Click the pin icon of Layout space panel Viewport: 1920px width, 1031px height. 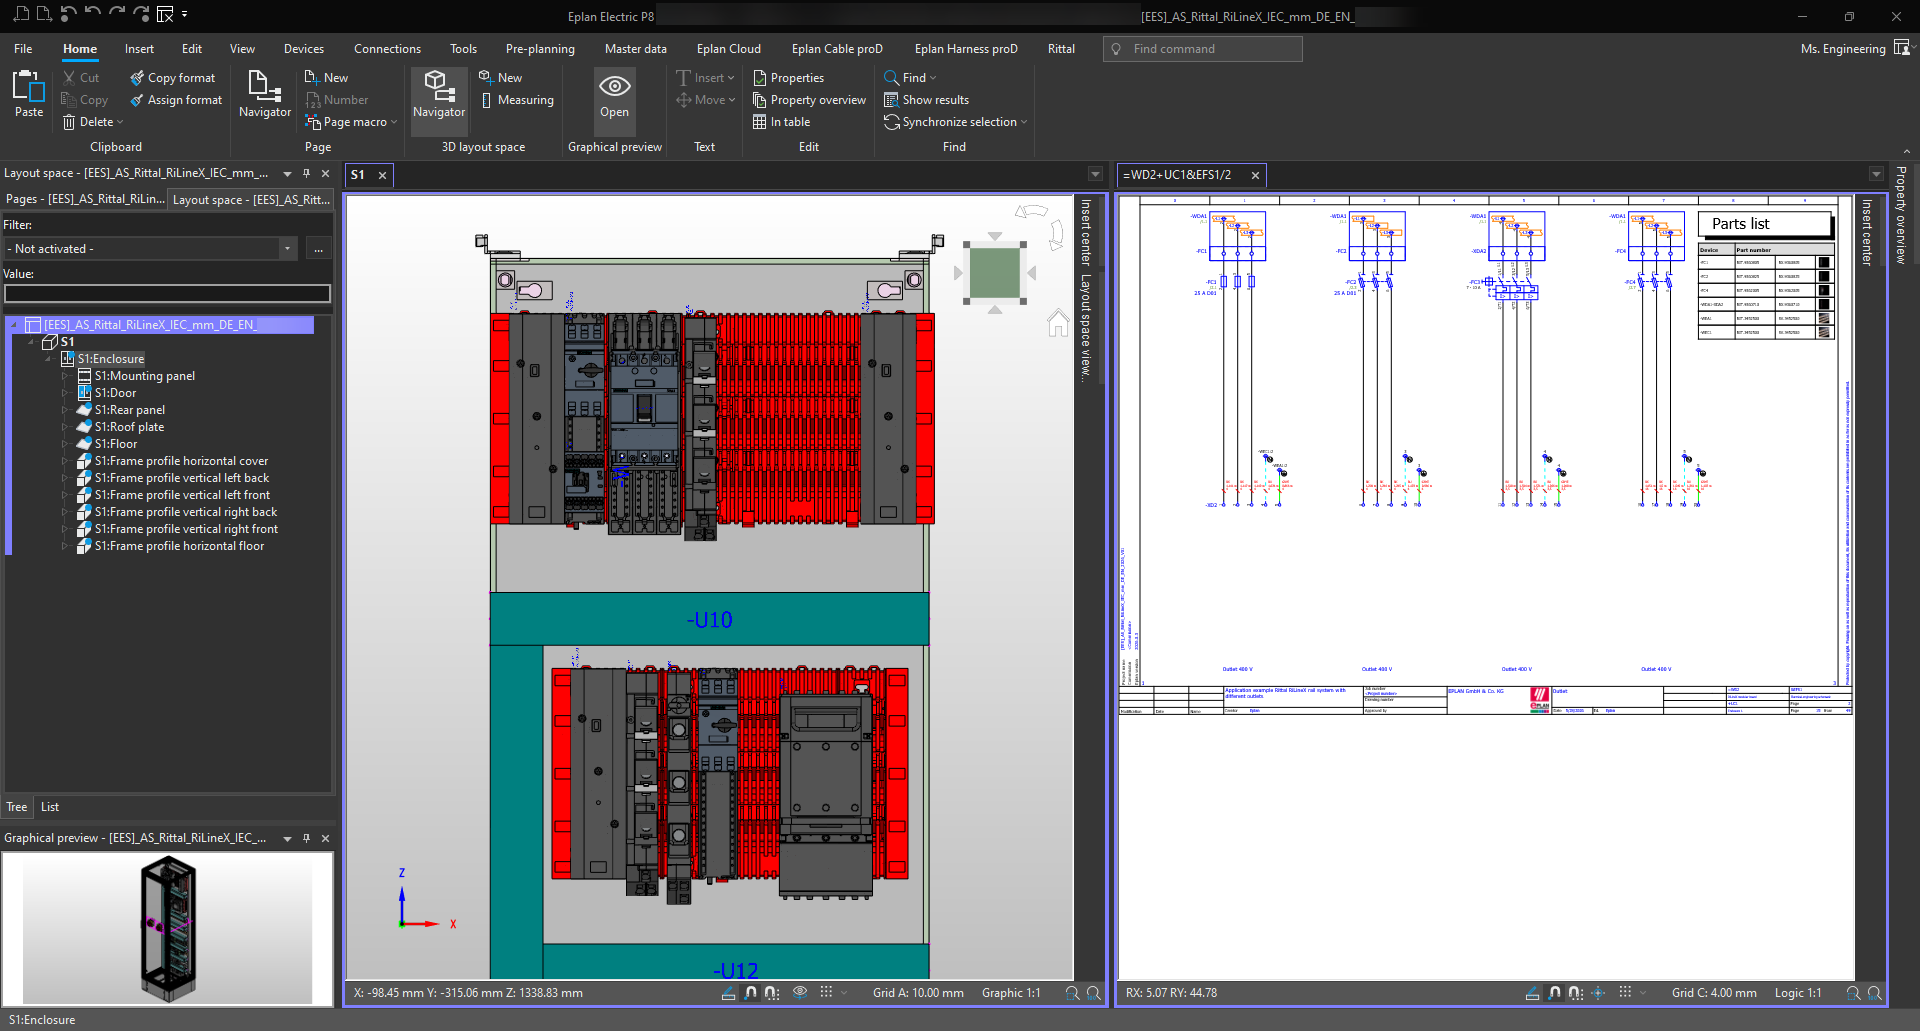307,173
